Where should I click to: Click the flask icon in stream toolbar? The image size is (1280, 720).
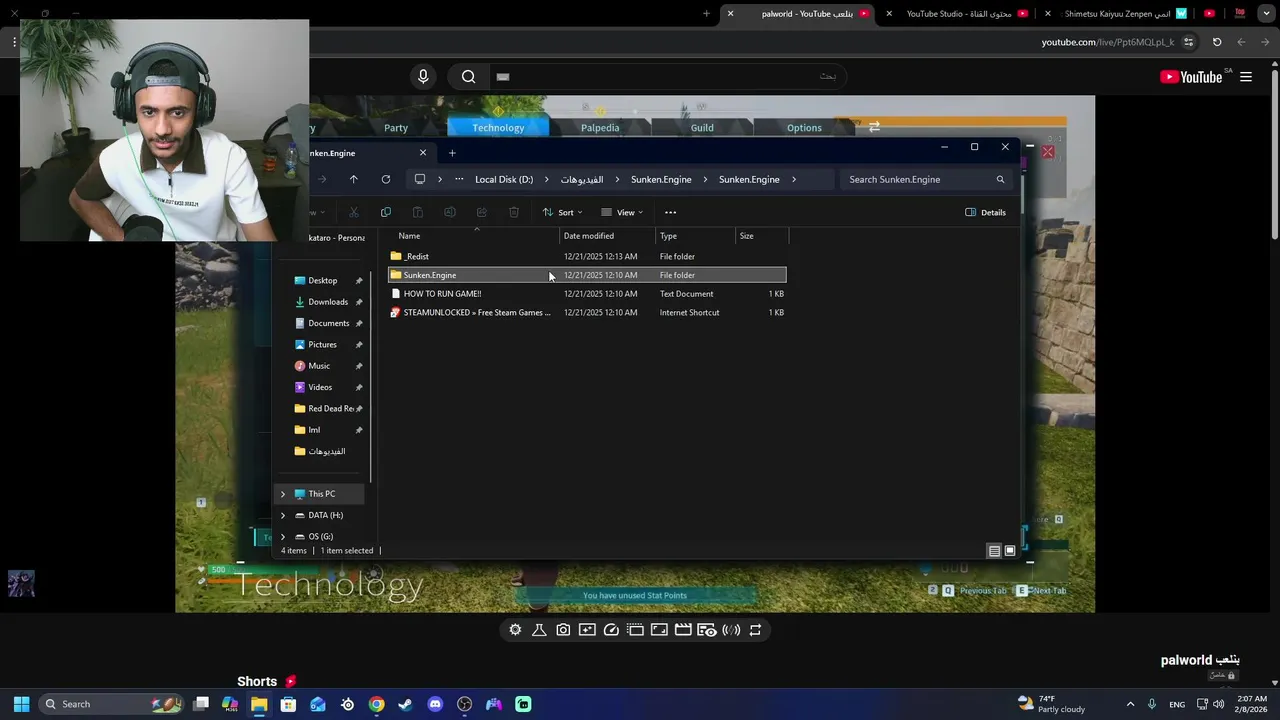pyautogui.click(x=539, y=630)
